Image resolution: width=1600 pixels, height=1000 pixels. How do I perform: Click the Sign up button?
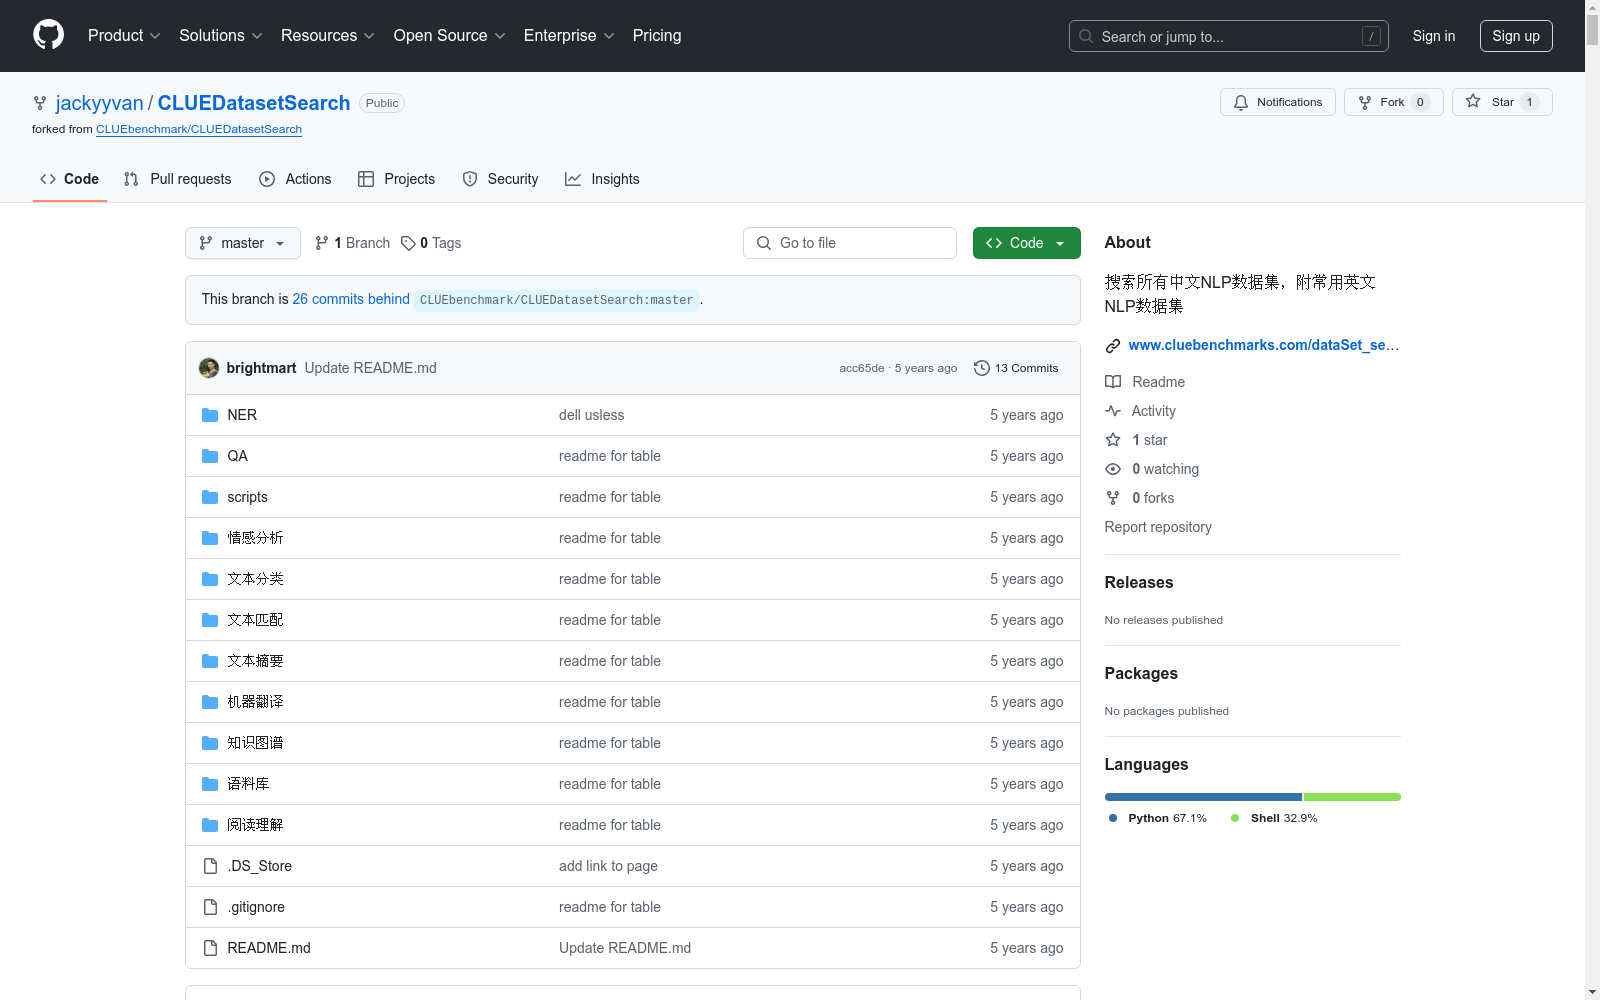tap(1516, 36)
